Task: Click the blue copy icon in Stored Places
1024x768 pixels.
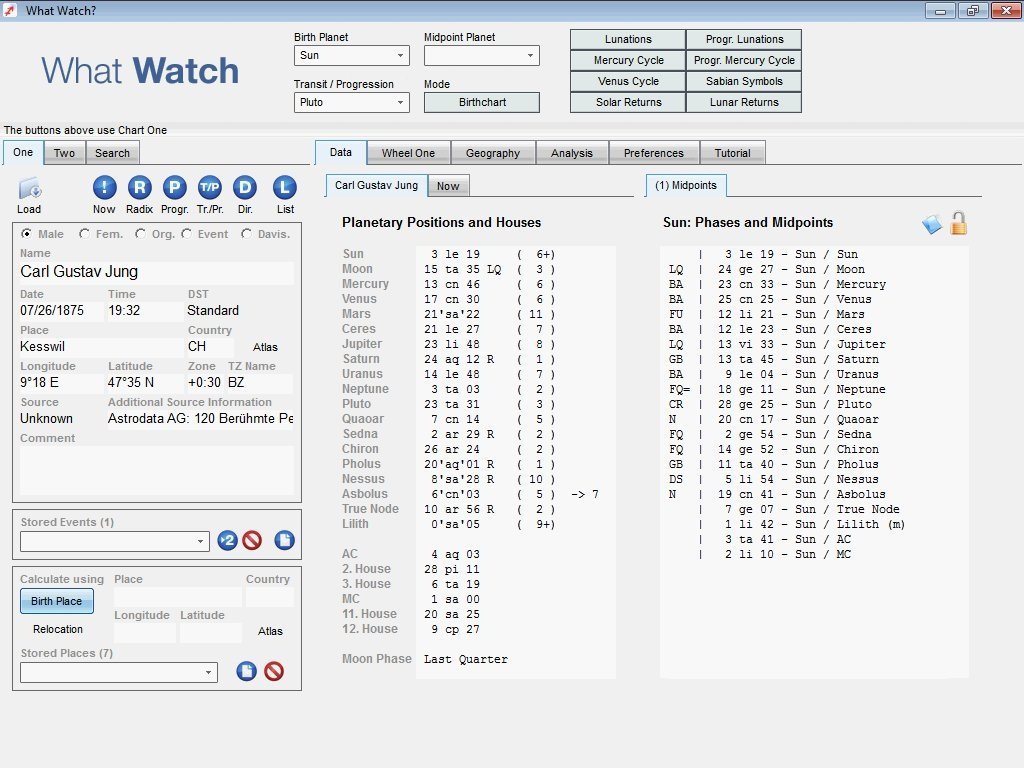Action: [246, 671]
